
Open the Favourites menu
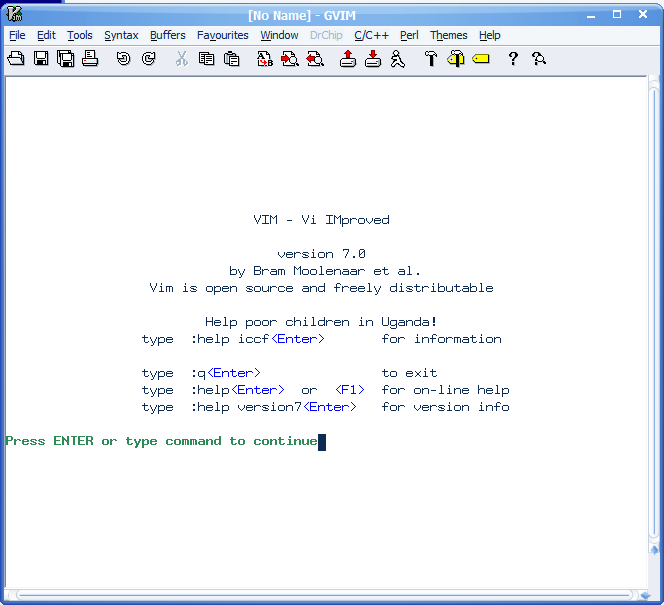(222, 35)
